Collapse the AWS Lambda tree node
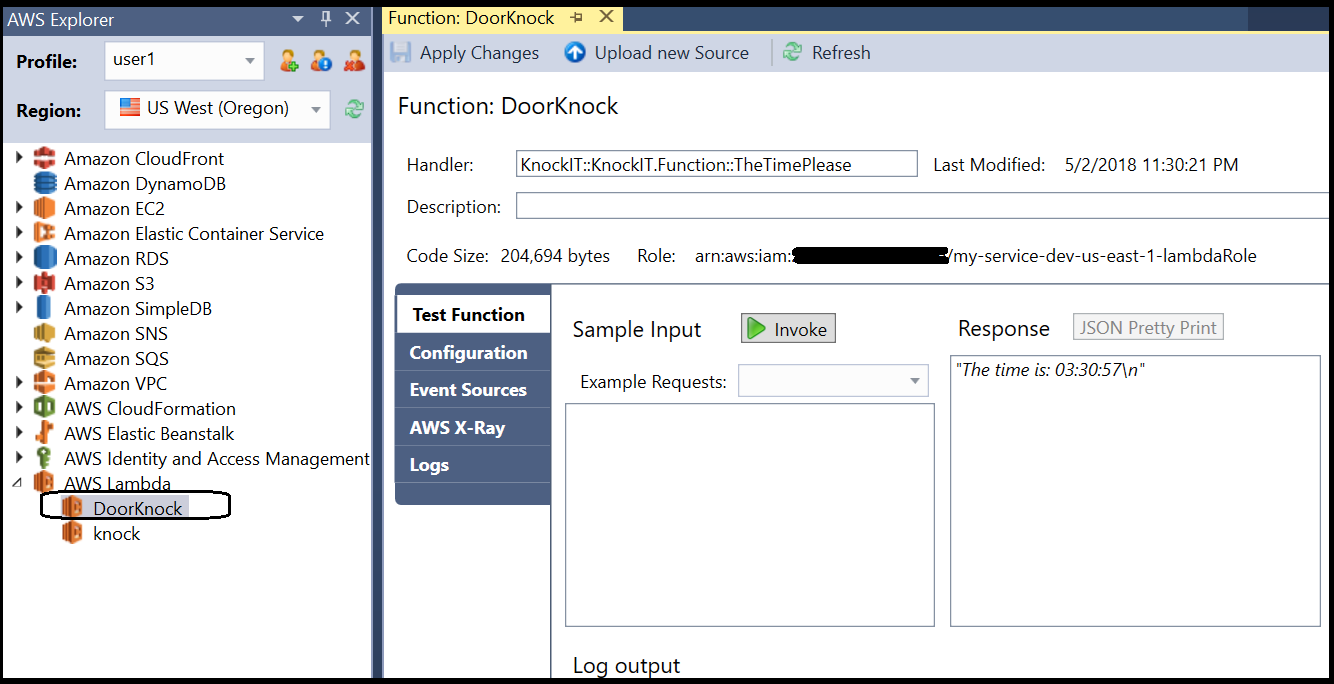This screenshot has width=1334, height=684. 19,484
